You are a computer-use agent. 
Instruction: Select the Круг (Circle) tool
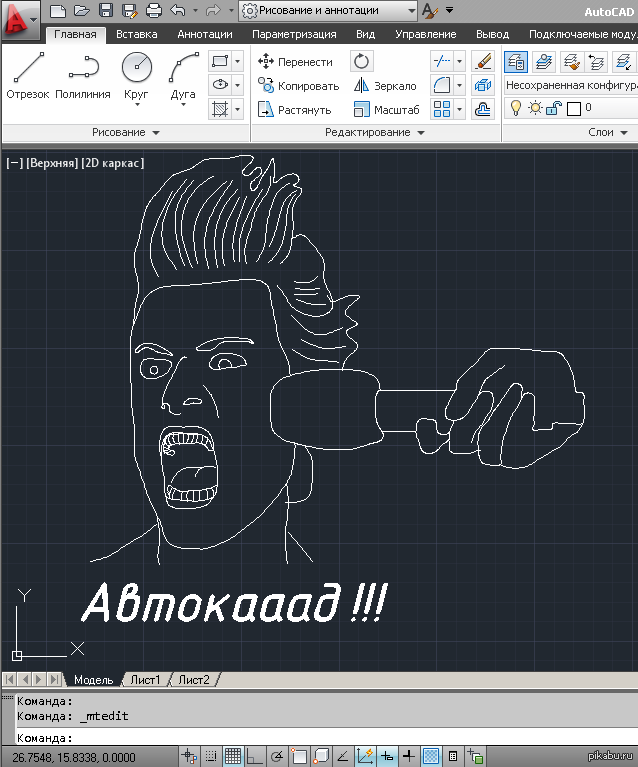pos(137,78)
